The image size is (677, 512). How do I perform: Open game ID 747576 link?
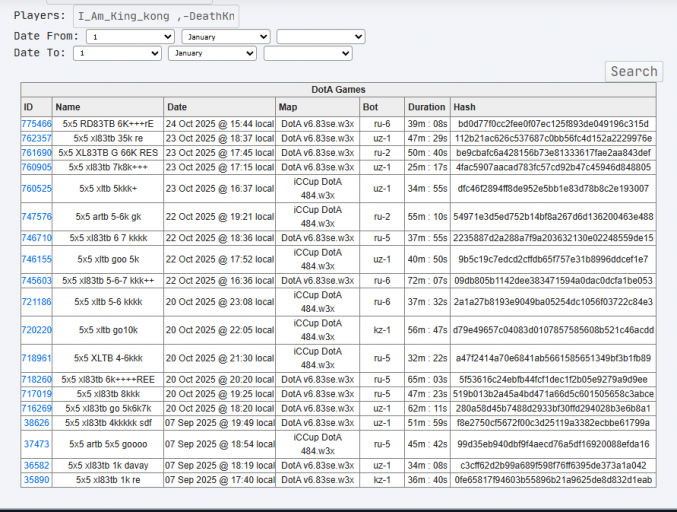point(36,217)
